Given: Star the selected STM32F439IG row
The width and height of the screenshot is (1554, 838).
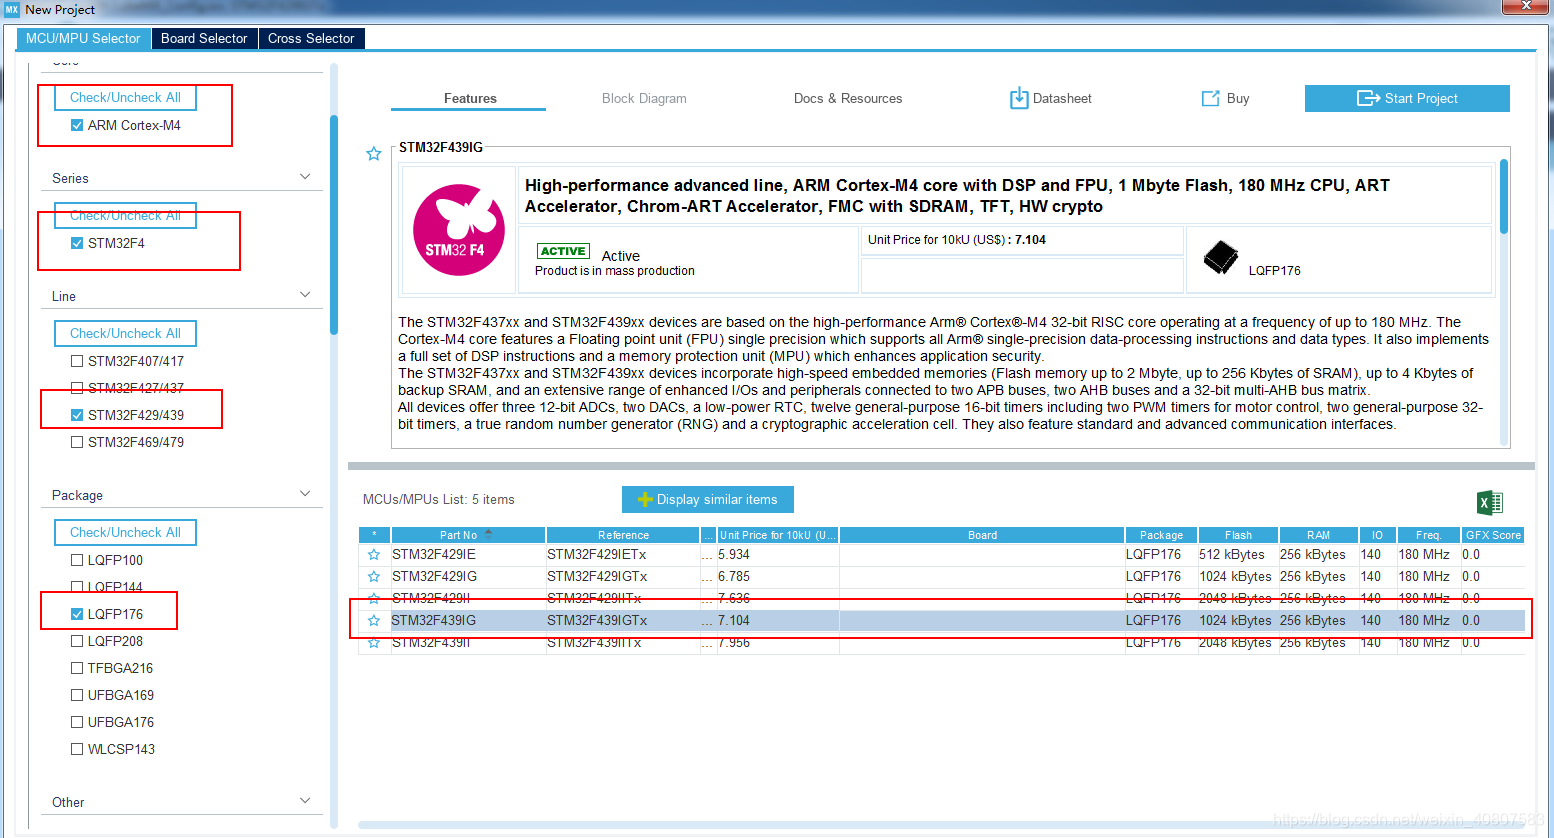Looking at the screenshot, I should 374,620.
